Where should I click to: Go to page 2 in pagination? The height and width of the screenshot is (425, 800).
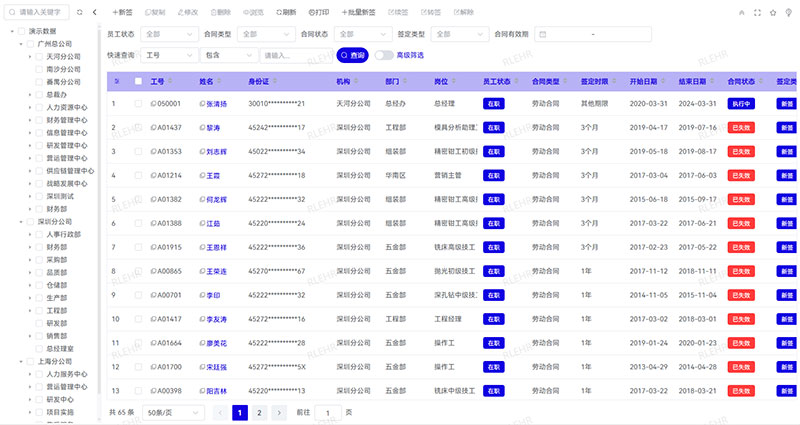coord(259,412)
